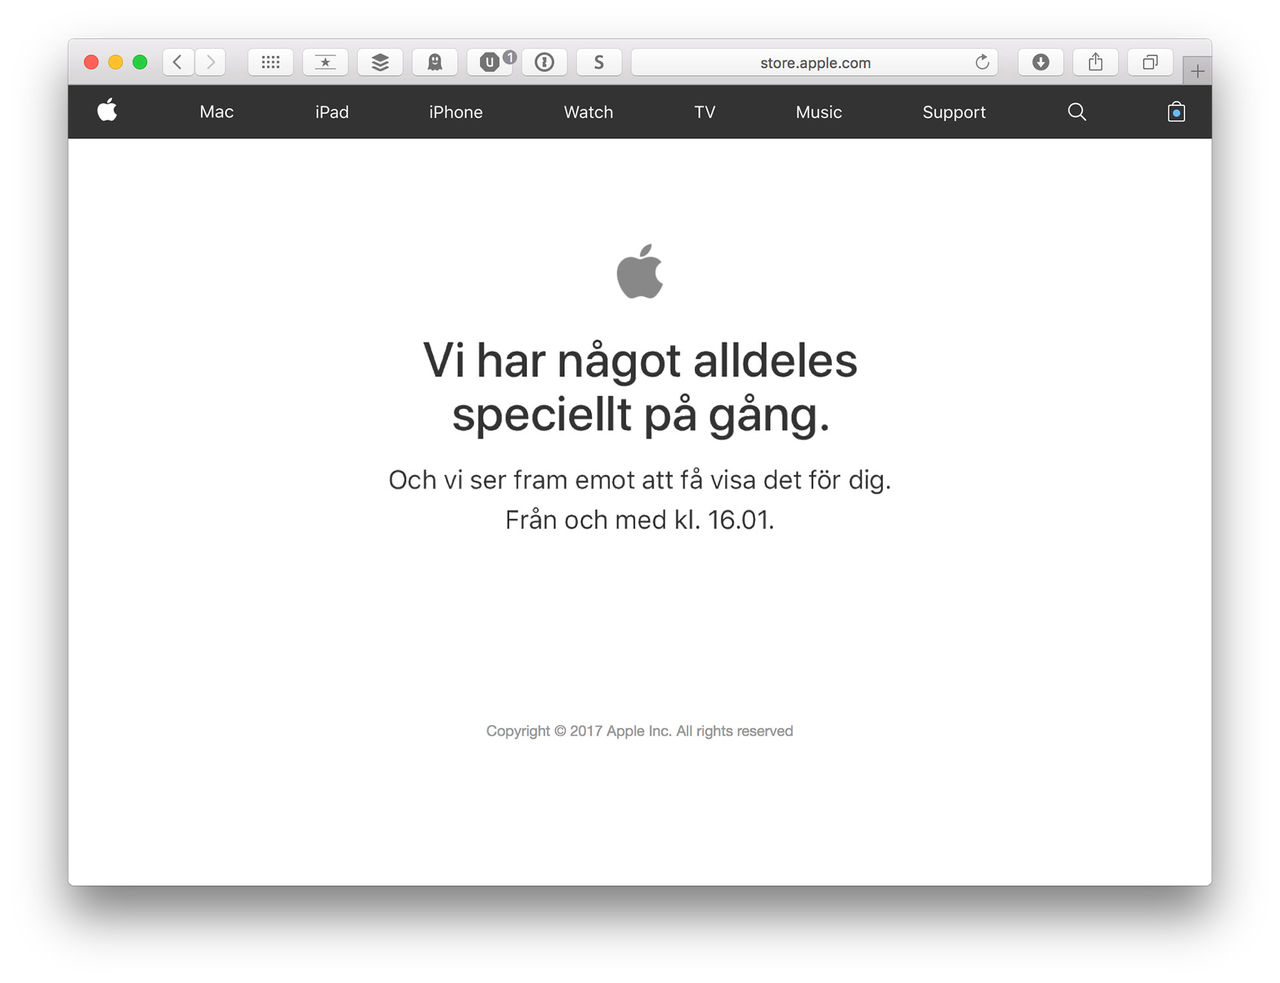This screenshot has height=983, width=1280.
Task: Reload the page with the refresh arrow
Action: point(982,62)
